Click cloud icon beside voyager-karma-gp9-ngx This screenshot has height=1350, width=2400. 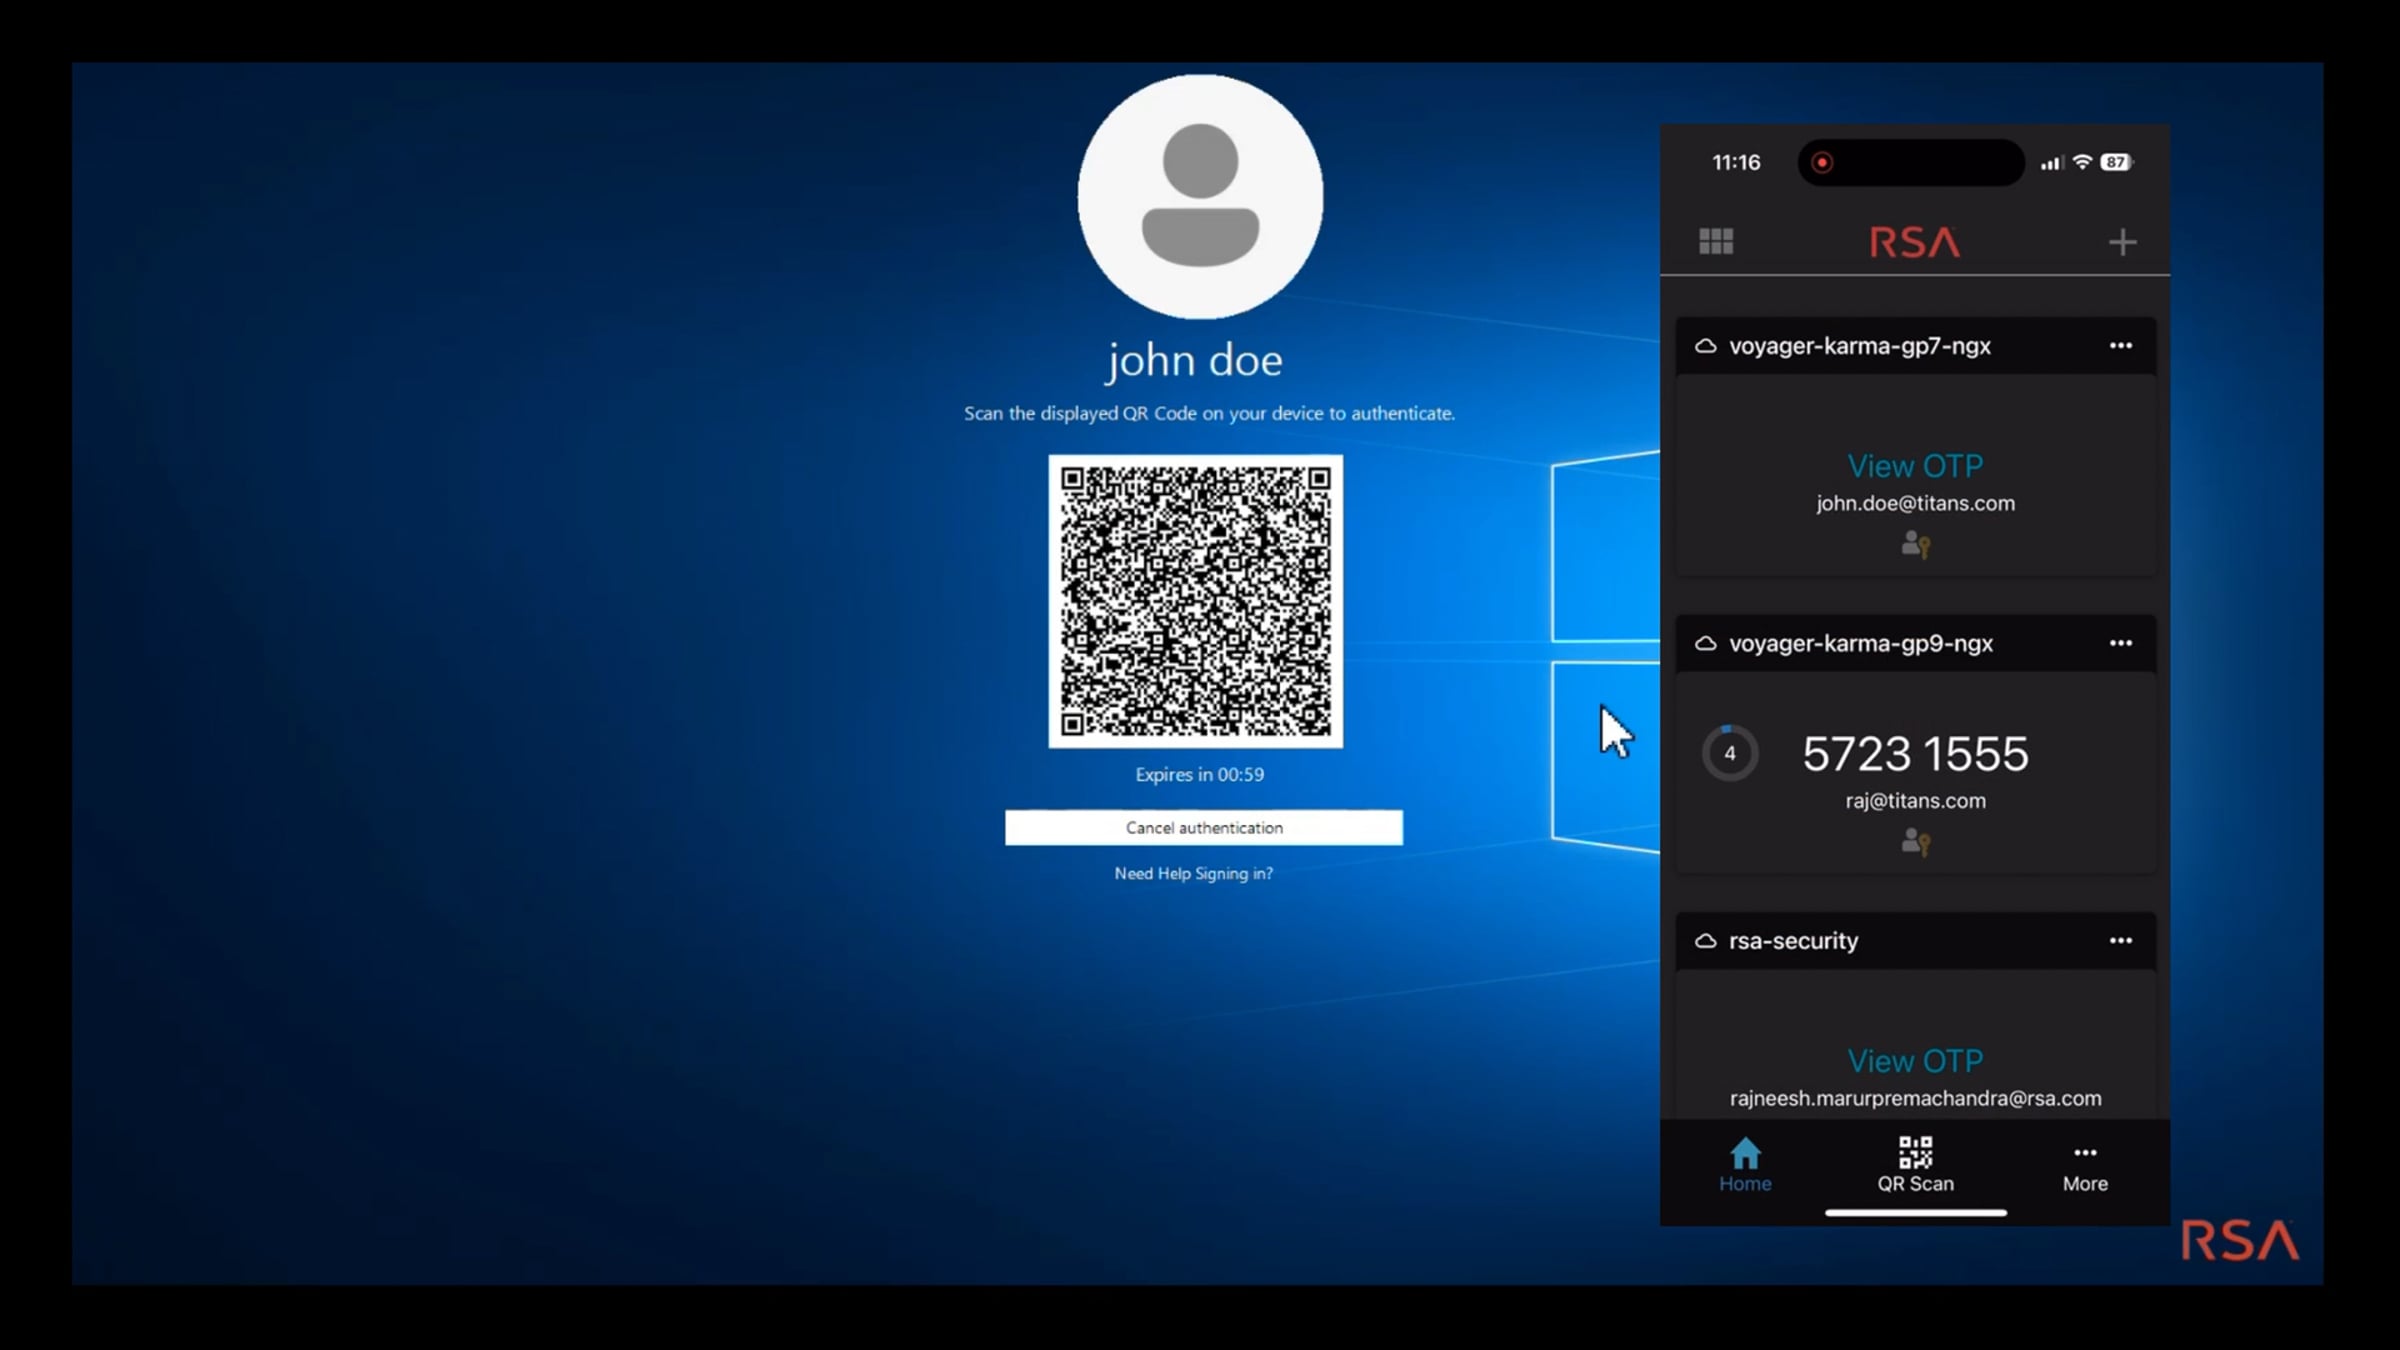[1706, 643]
